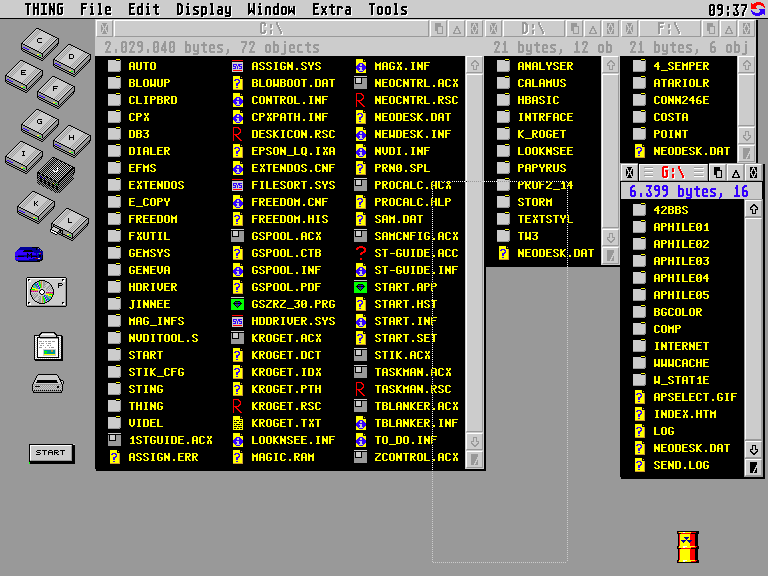Select drive I icon on desktop
The width and height of the screenshot is (768, 576).
click(x=24, y=157)
